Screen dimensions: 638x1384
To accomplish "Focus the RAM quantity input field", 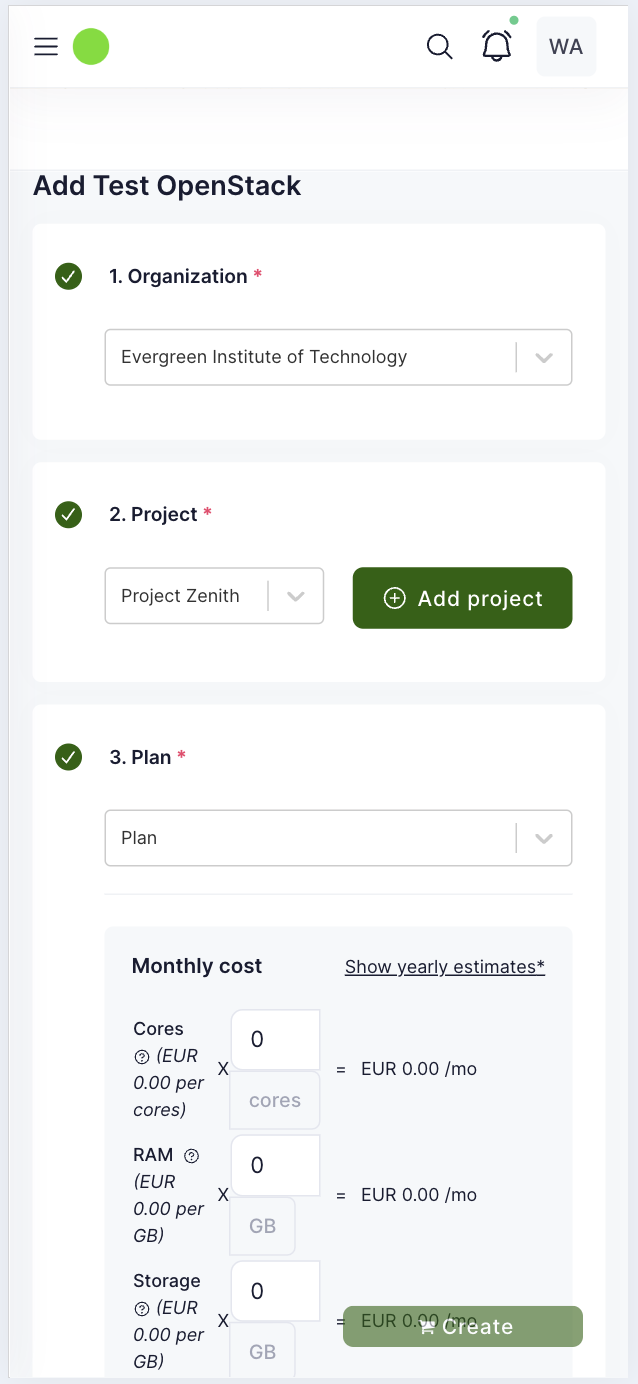I will [275, 1165].
